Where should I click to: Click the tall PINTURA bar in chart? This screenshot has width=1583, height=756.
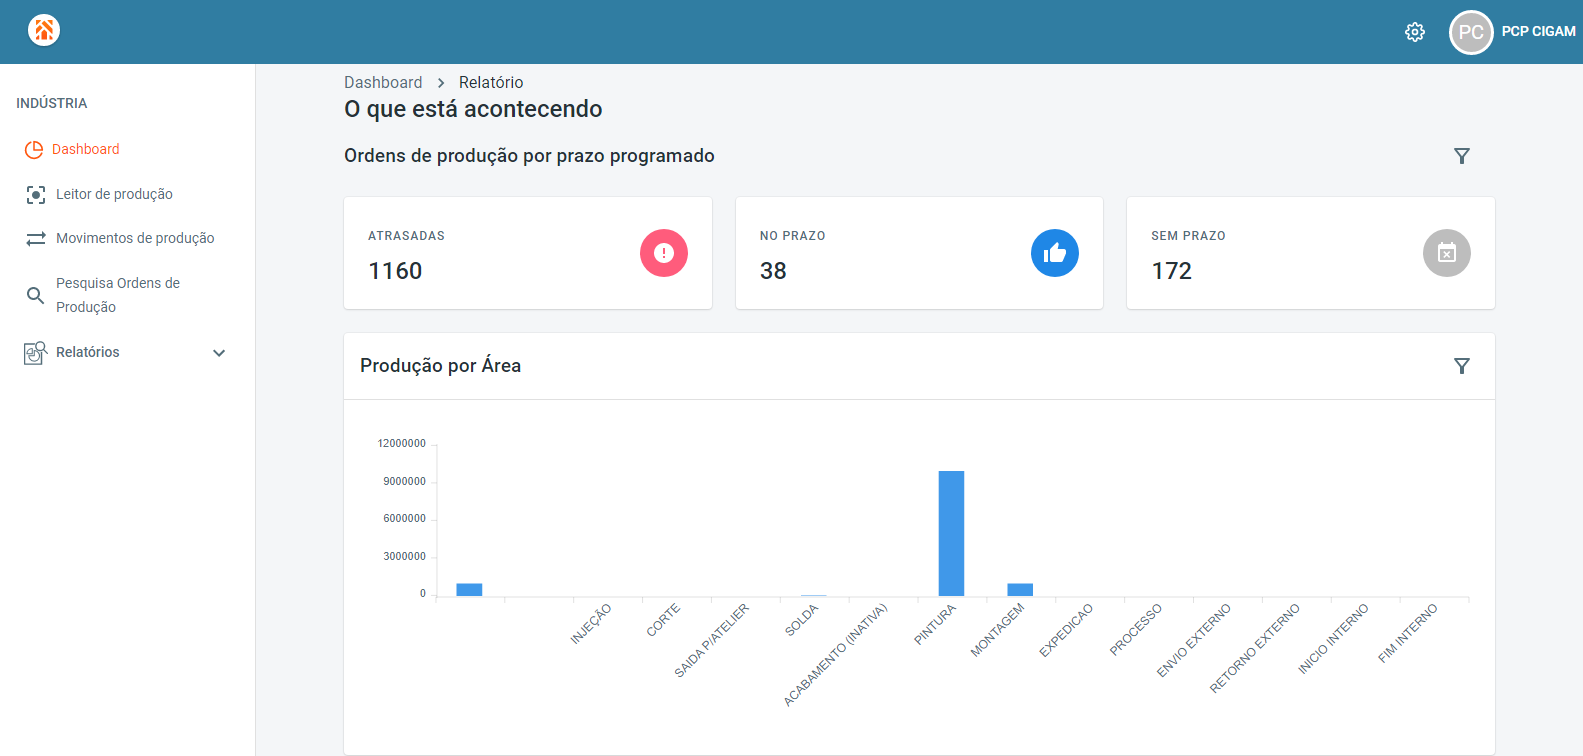click(951, 533)
